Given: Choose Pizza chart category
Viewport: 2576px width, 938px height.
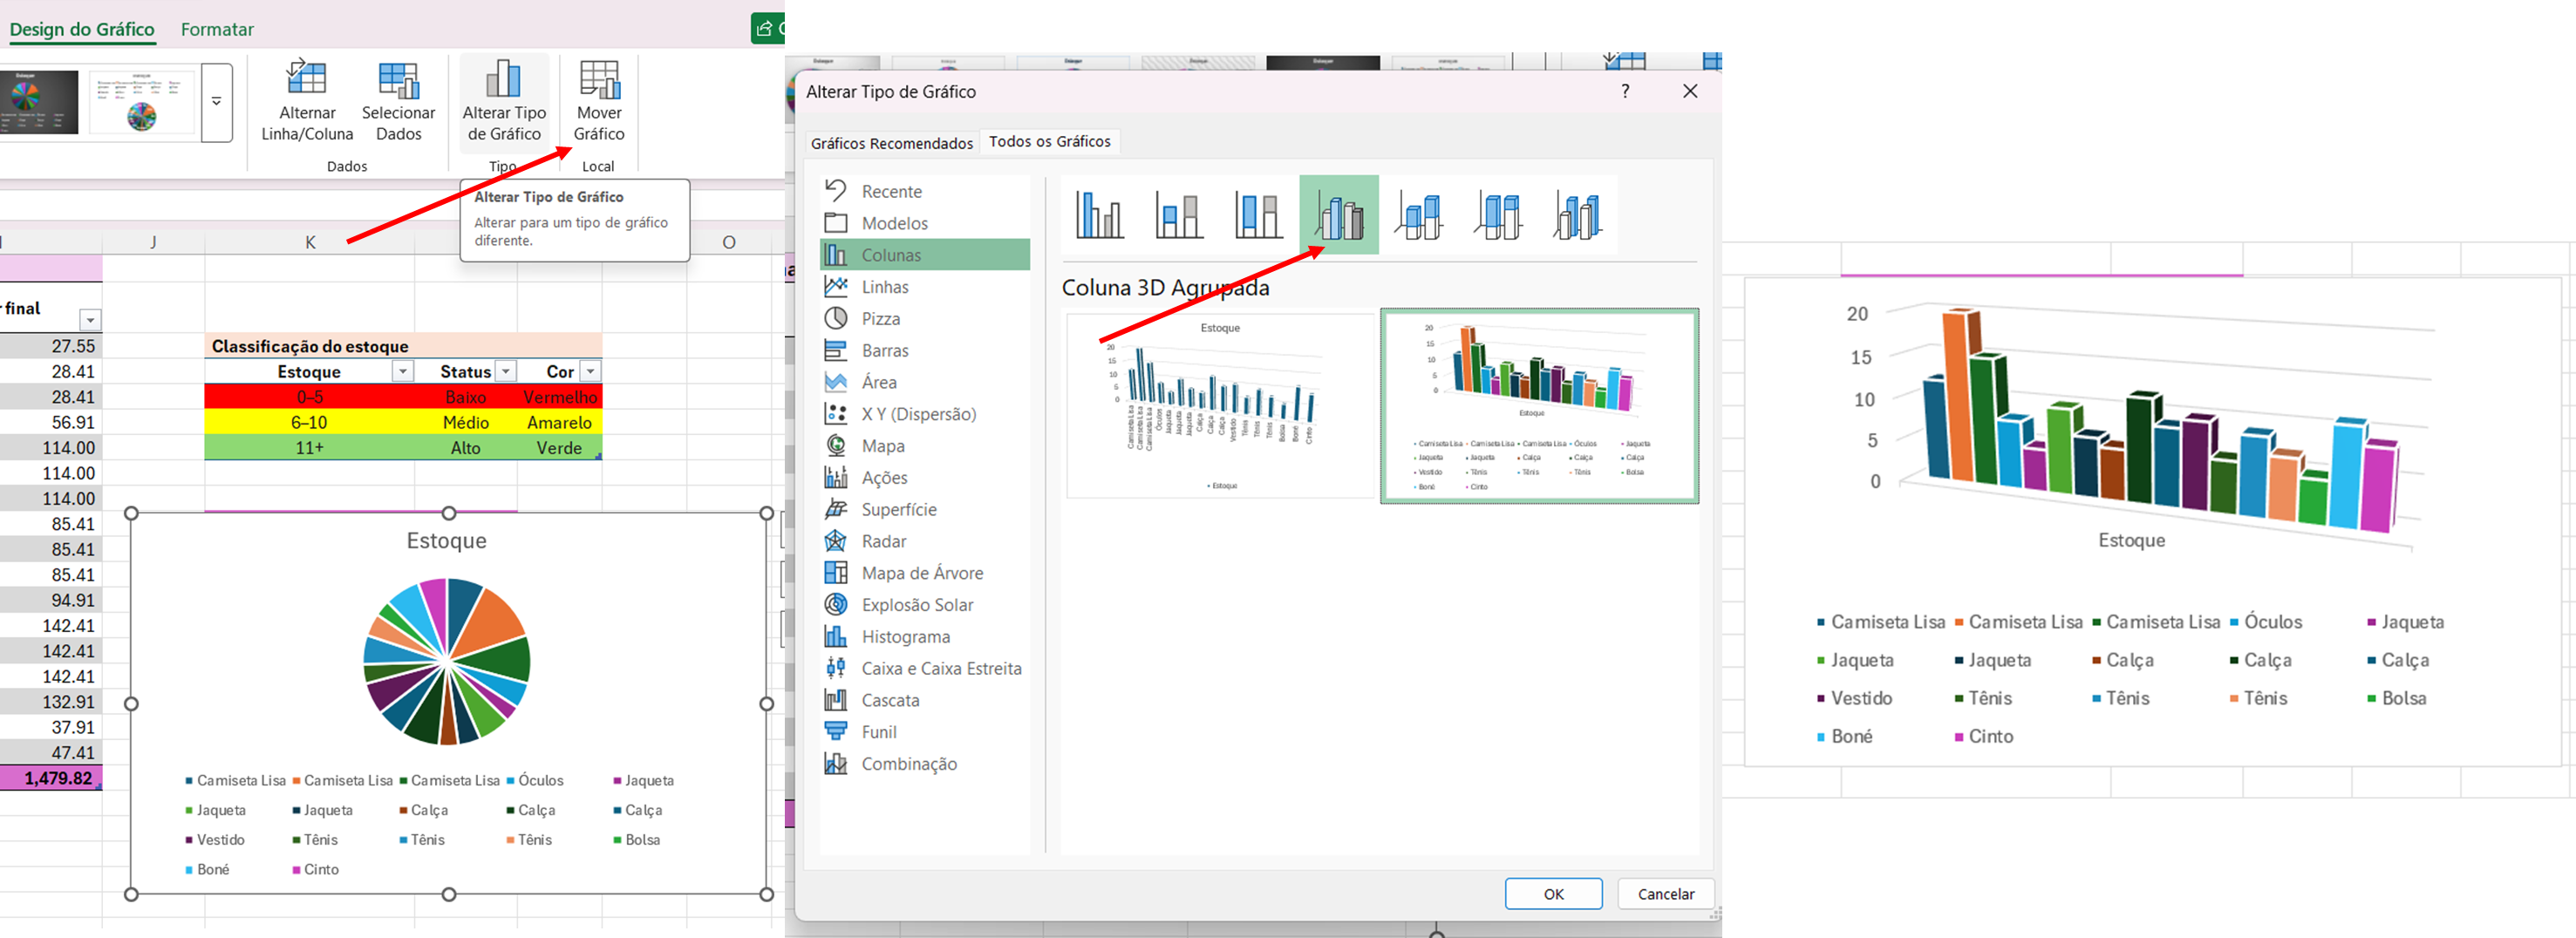Looking at the screenshot, I should point(925,319).
